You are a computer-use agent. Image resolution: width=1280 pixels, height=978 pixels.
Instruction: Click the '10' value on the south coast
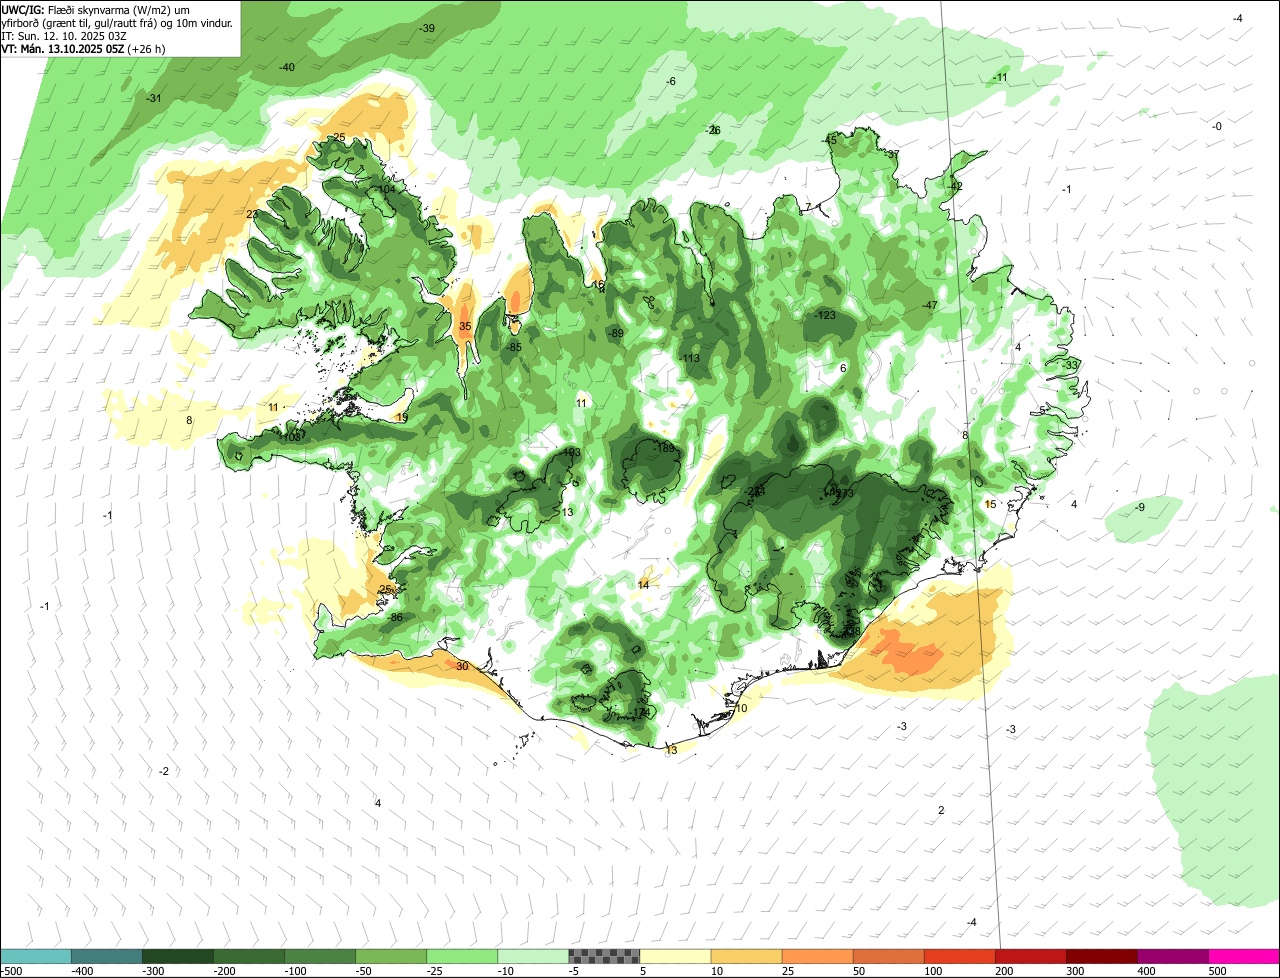(x=741, y=708)
